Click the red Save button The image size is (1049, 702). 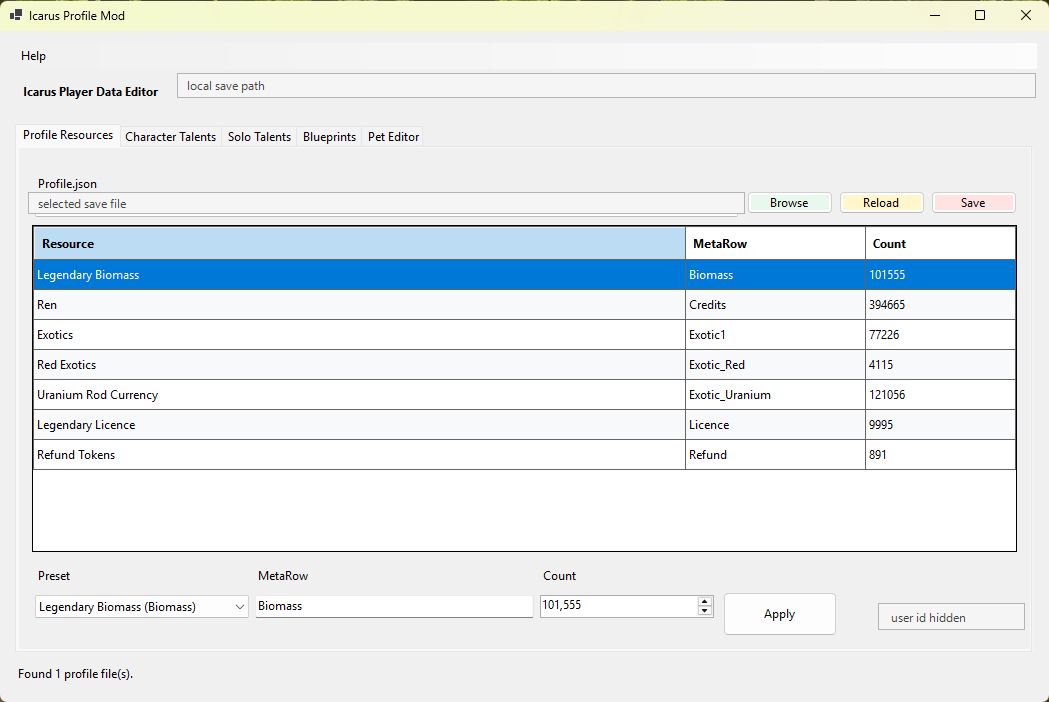click(973, 203)
